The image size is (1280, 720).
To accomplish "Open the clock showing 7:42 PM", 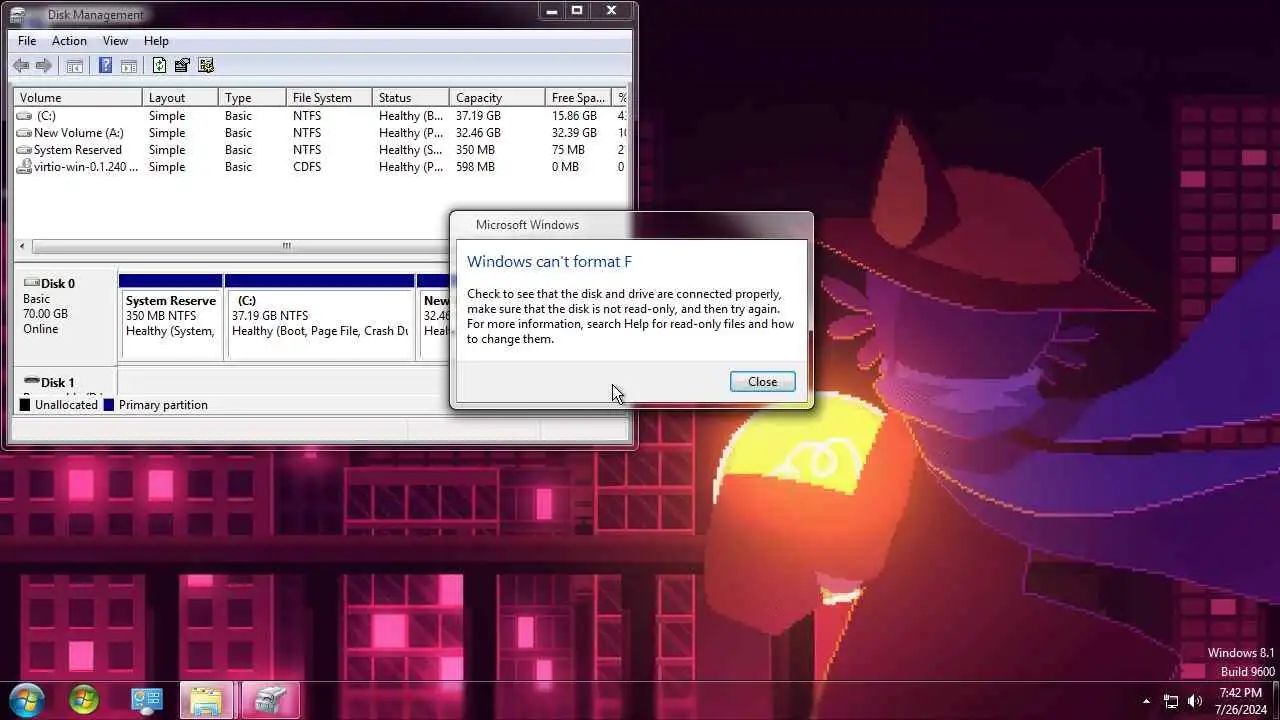I will tap(1241, 693).
